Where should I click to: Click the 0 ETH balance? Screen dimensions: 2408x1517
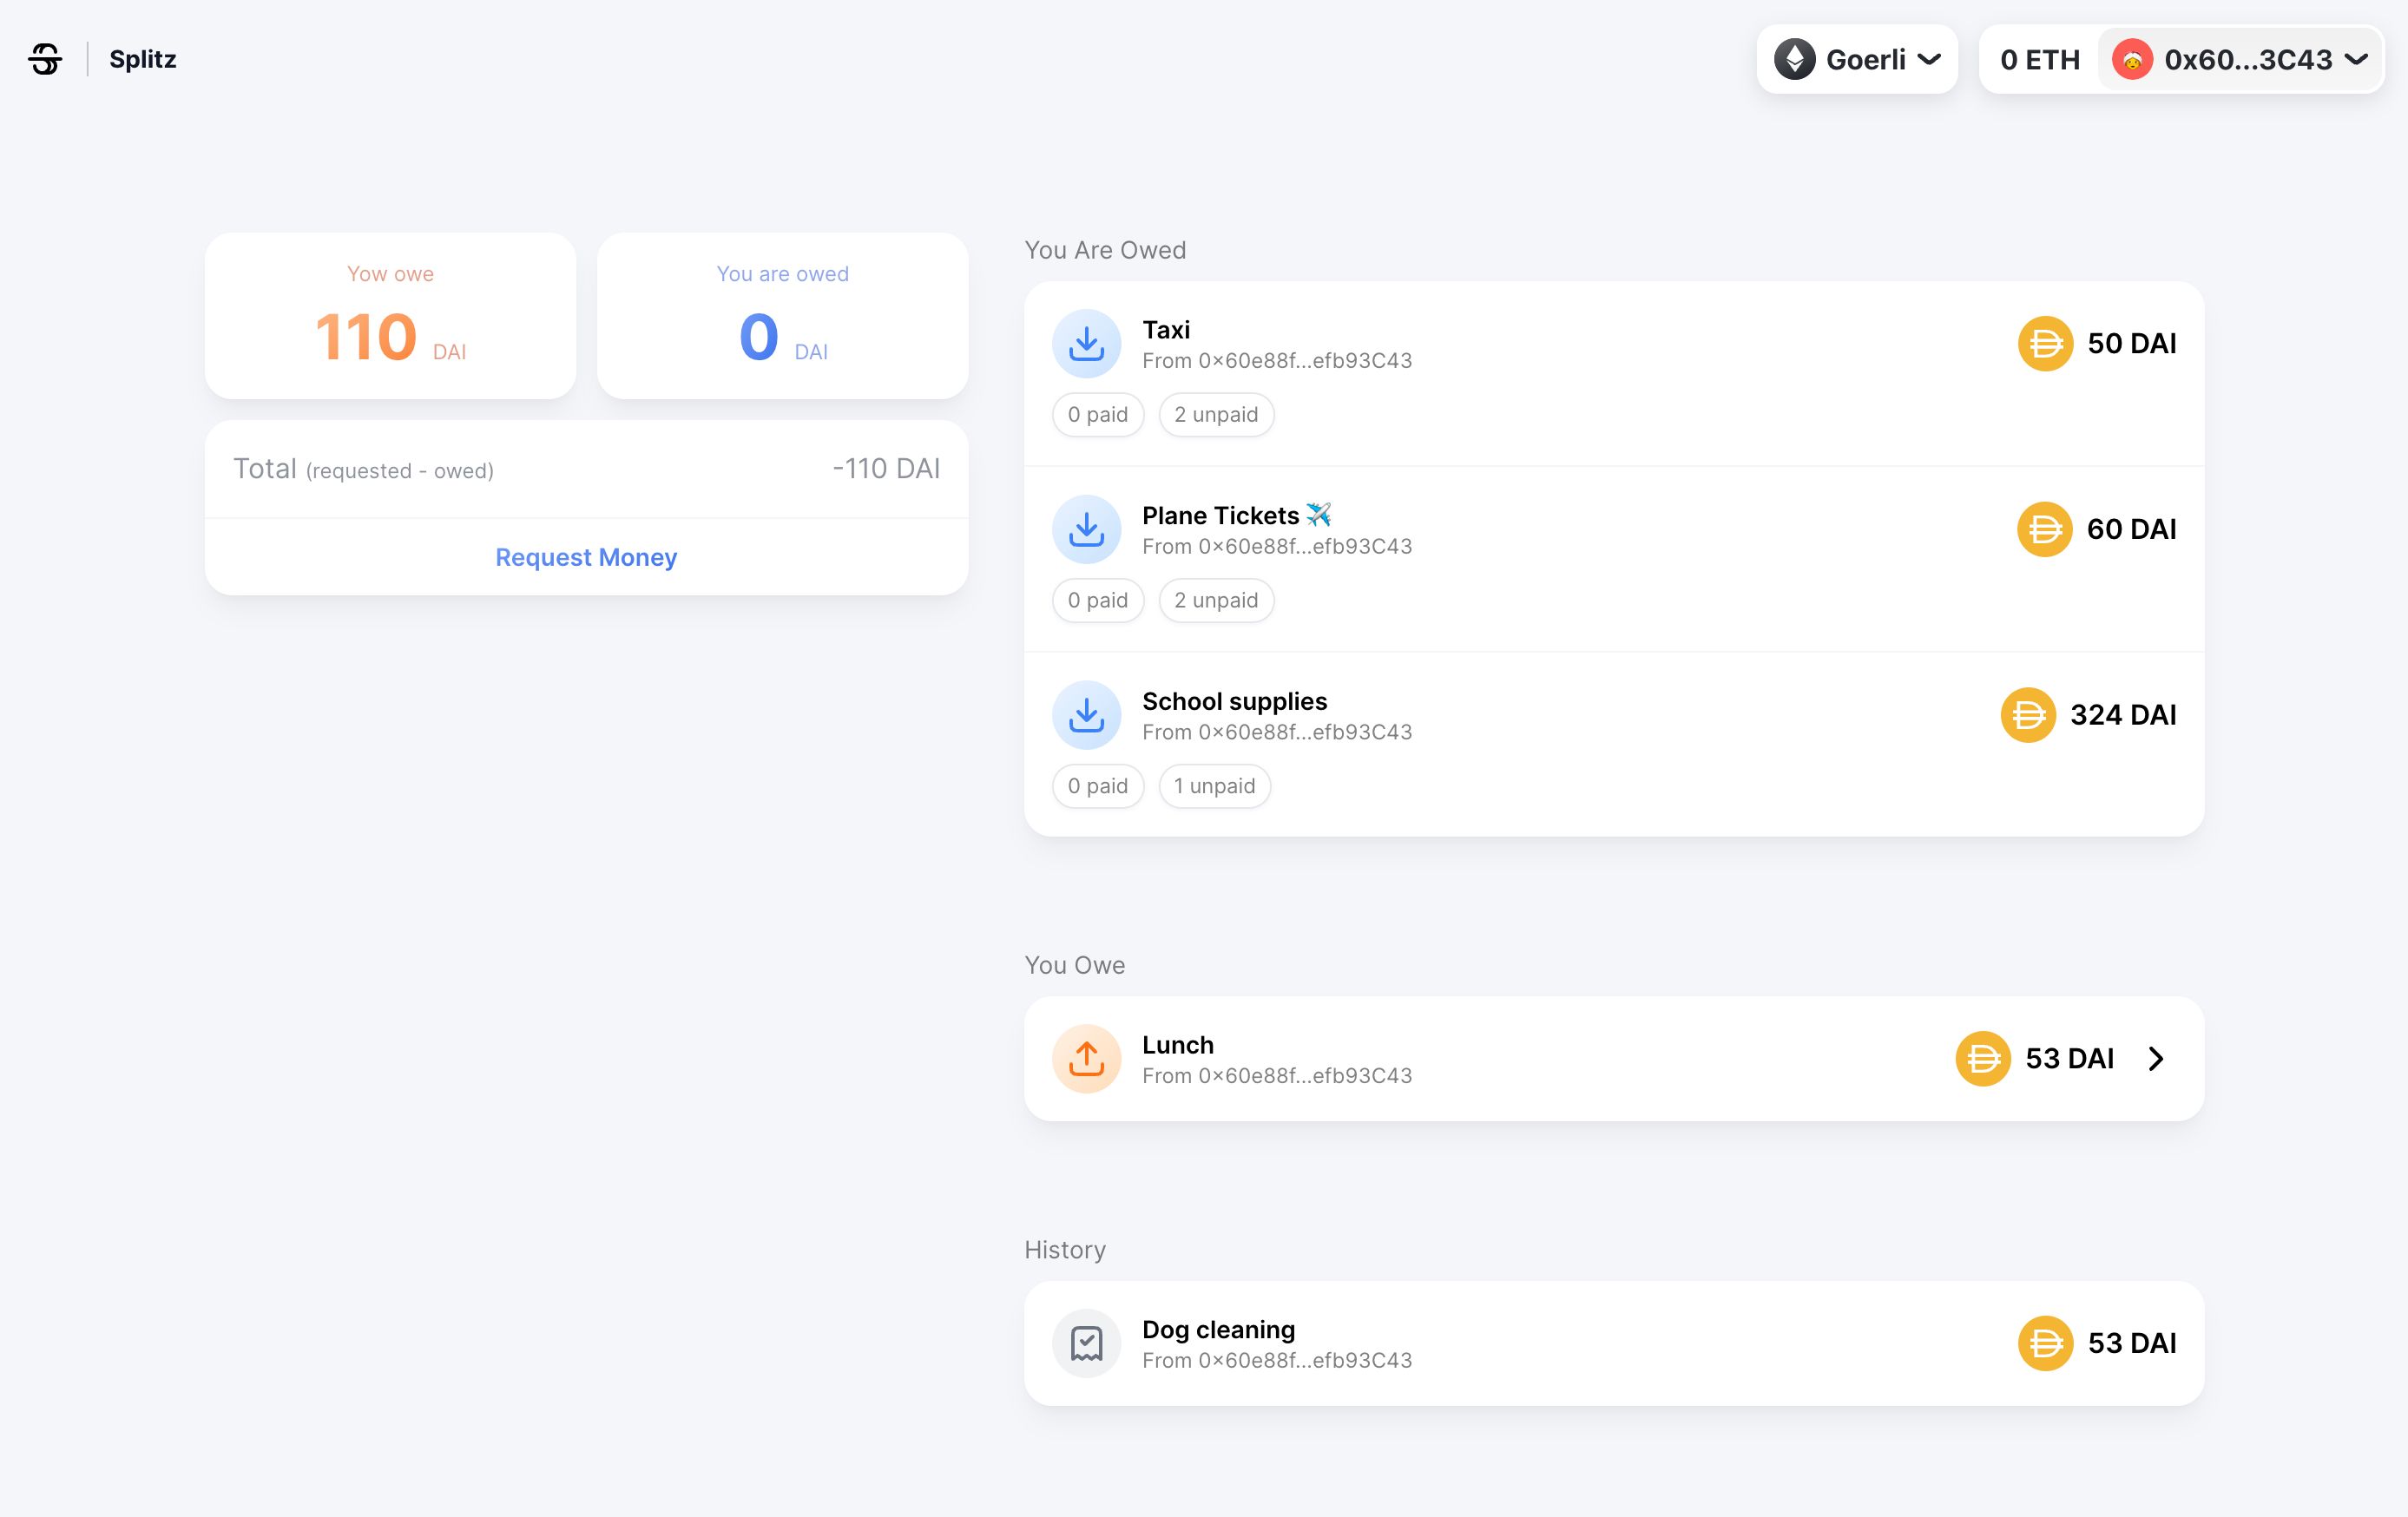pyautogui.click(x=2040, y=60)
